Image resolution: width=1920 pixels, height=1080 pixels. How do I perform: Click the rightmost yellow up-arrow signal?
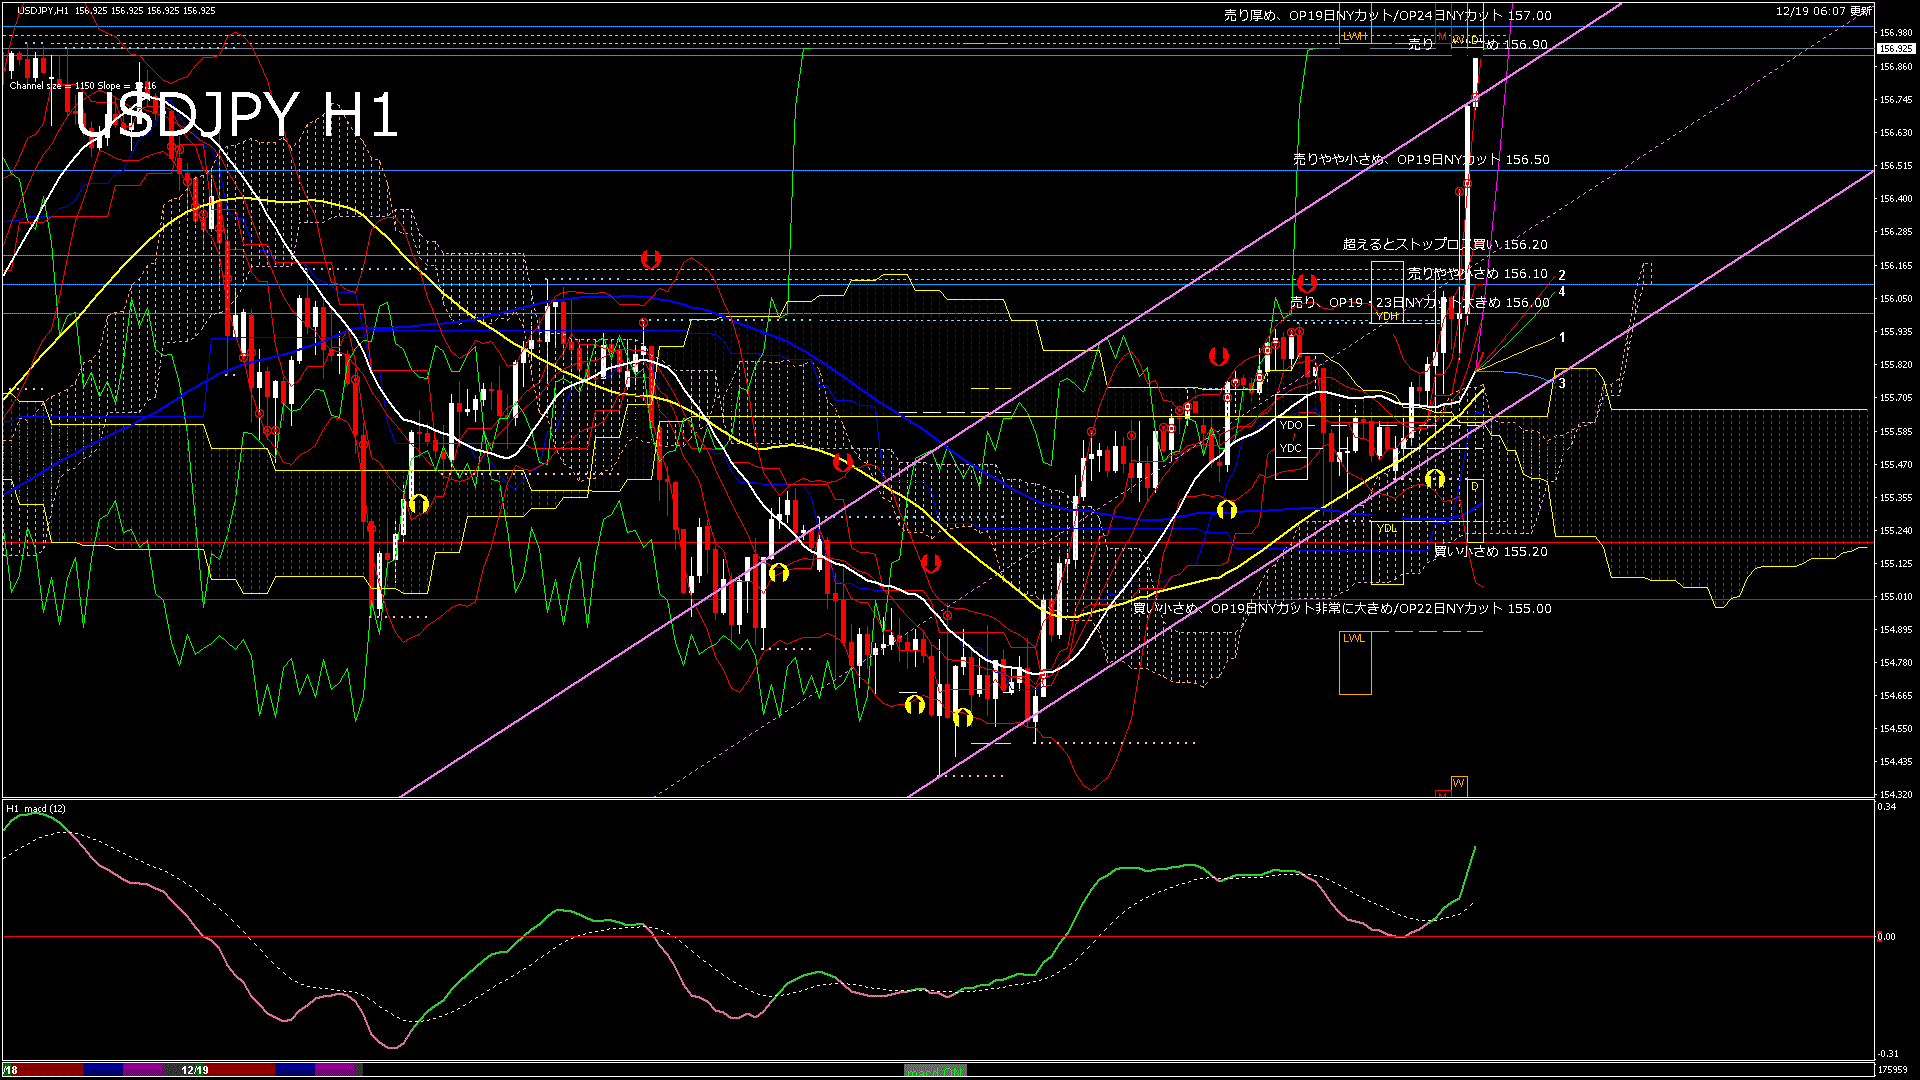click(1435, 479)
